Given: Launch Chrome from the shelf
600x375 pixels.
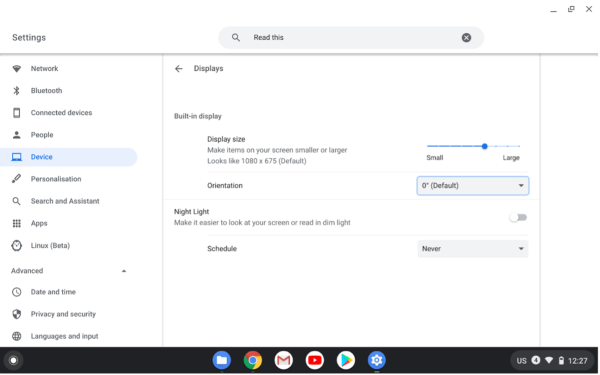Looking at the screenshot, I should (253, 360).
